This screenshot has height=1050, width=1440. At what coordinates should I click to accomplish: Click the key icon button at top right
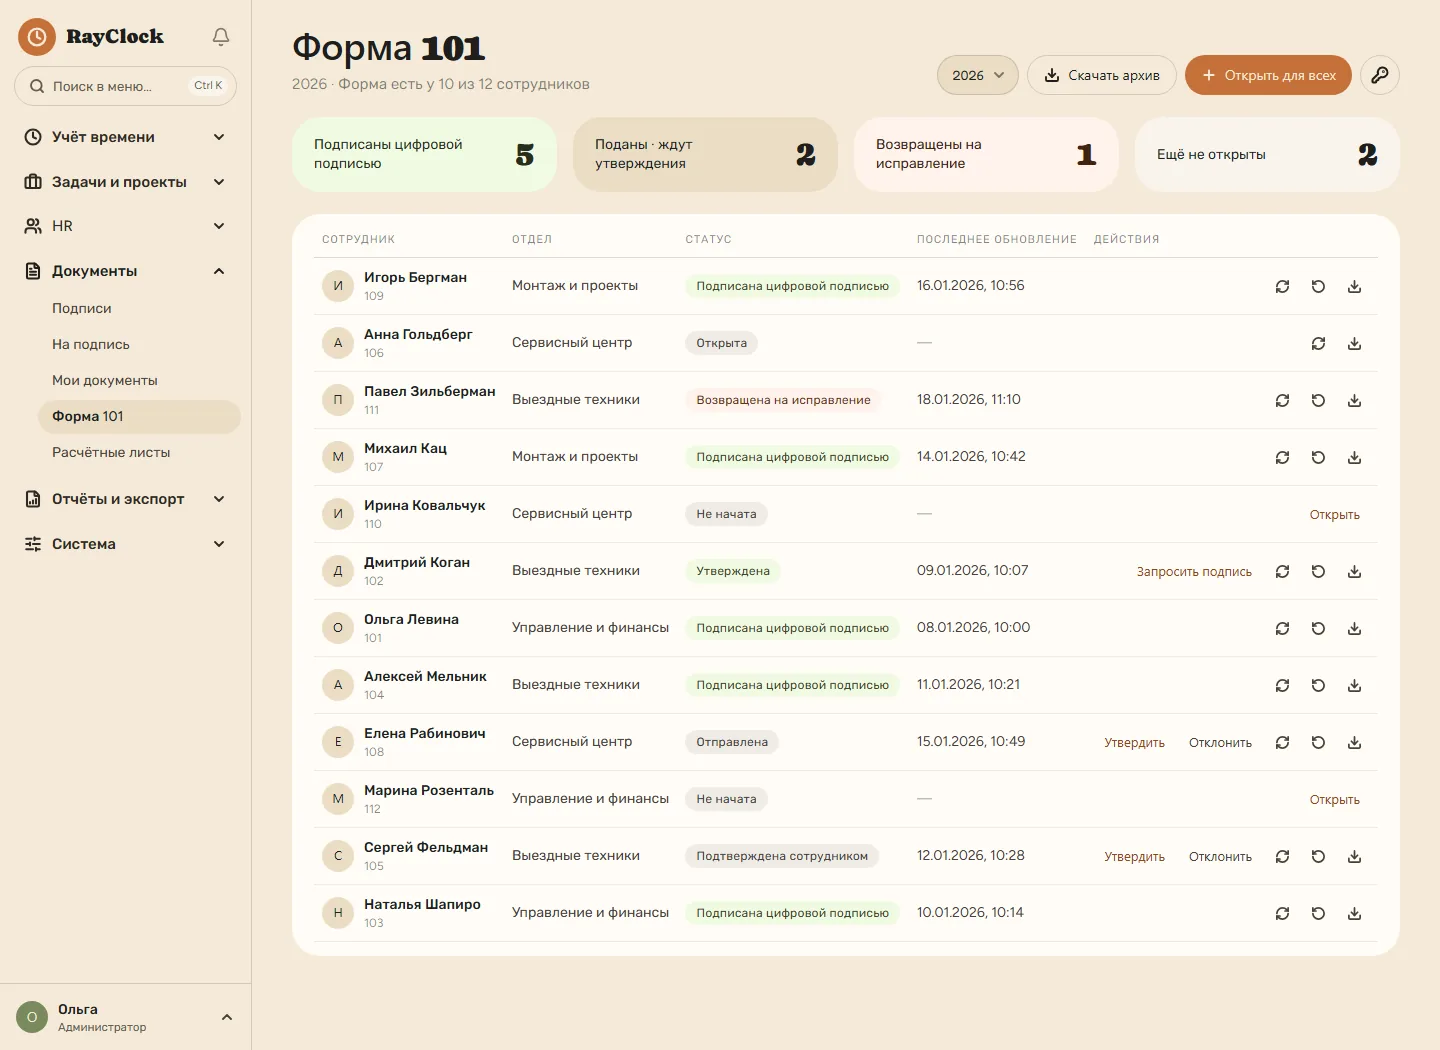[x=1380, y=75]
